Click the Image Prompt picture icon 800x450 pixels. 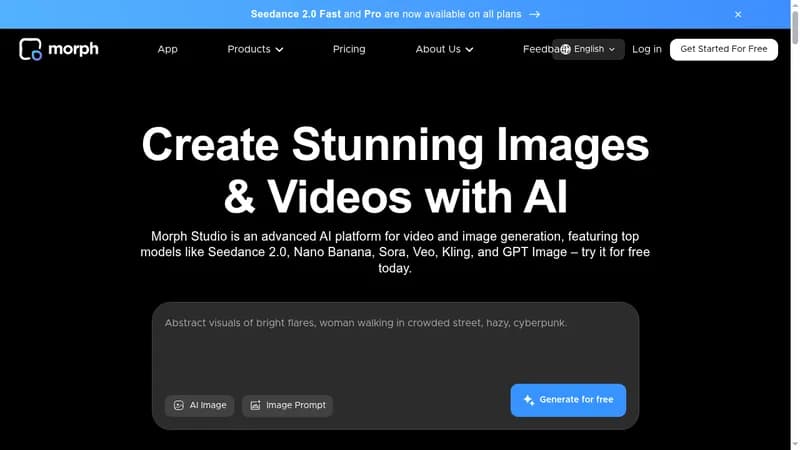click(x=255, y=405)
